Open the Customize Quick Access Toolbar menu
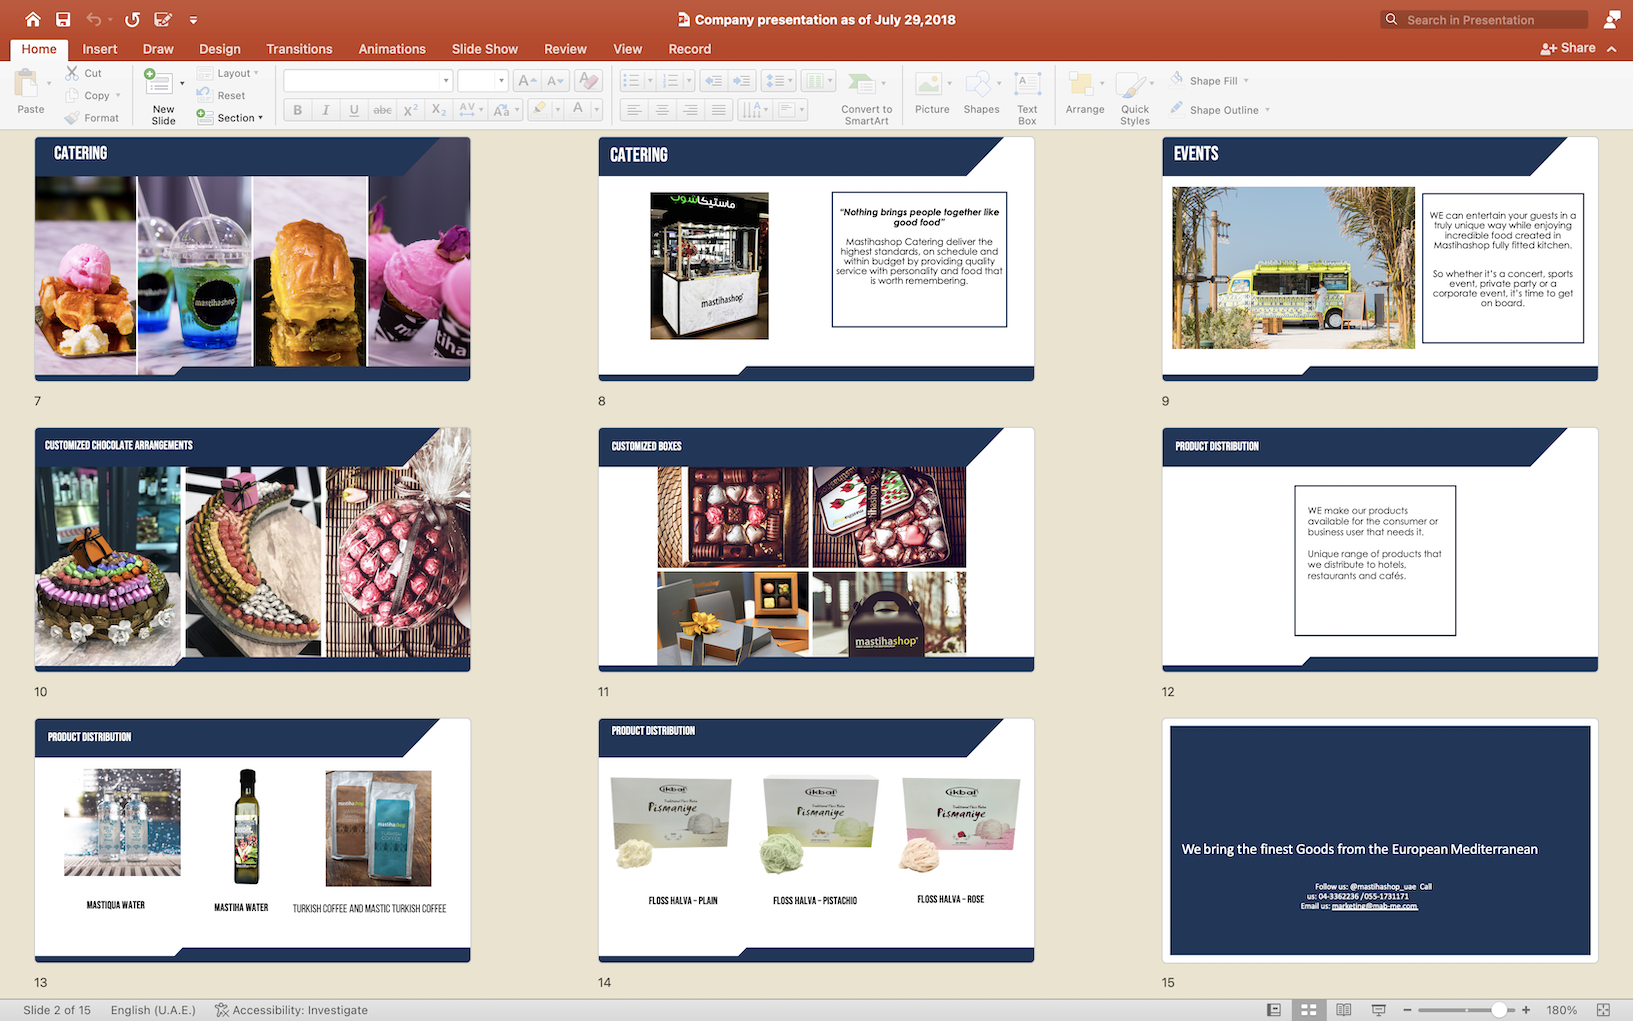 tap(193, 20)
